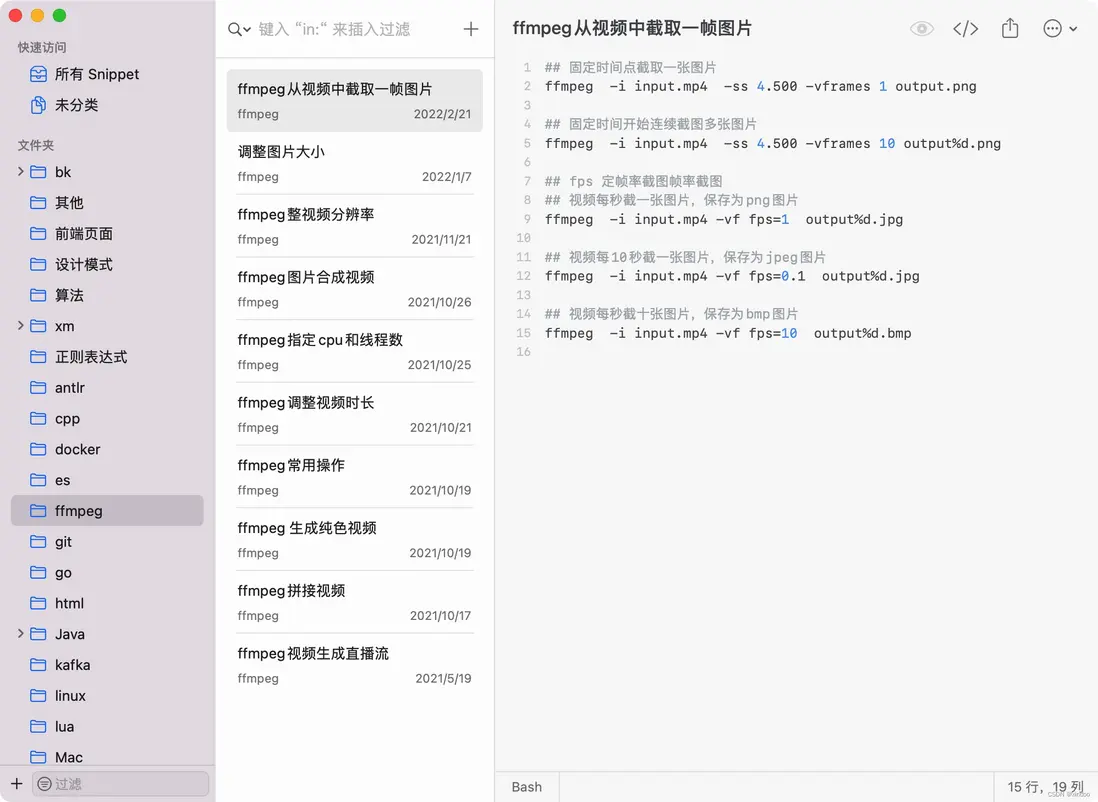
Task: Open the 正则表达式 folder
Action: tap(107, 357)
